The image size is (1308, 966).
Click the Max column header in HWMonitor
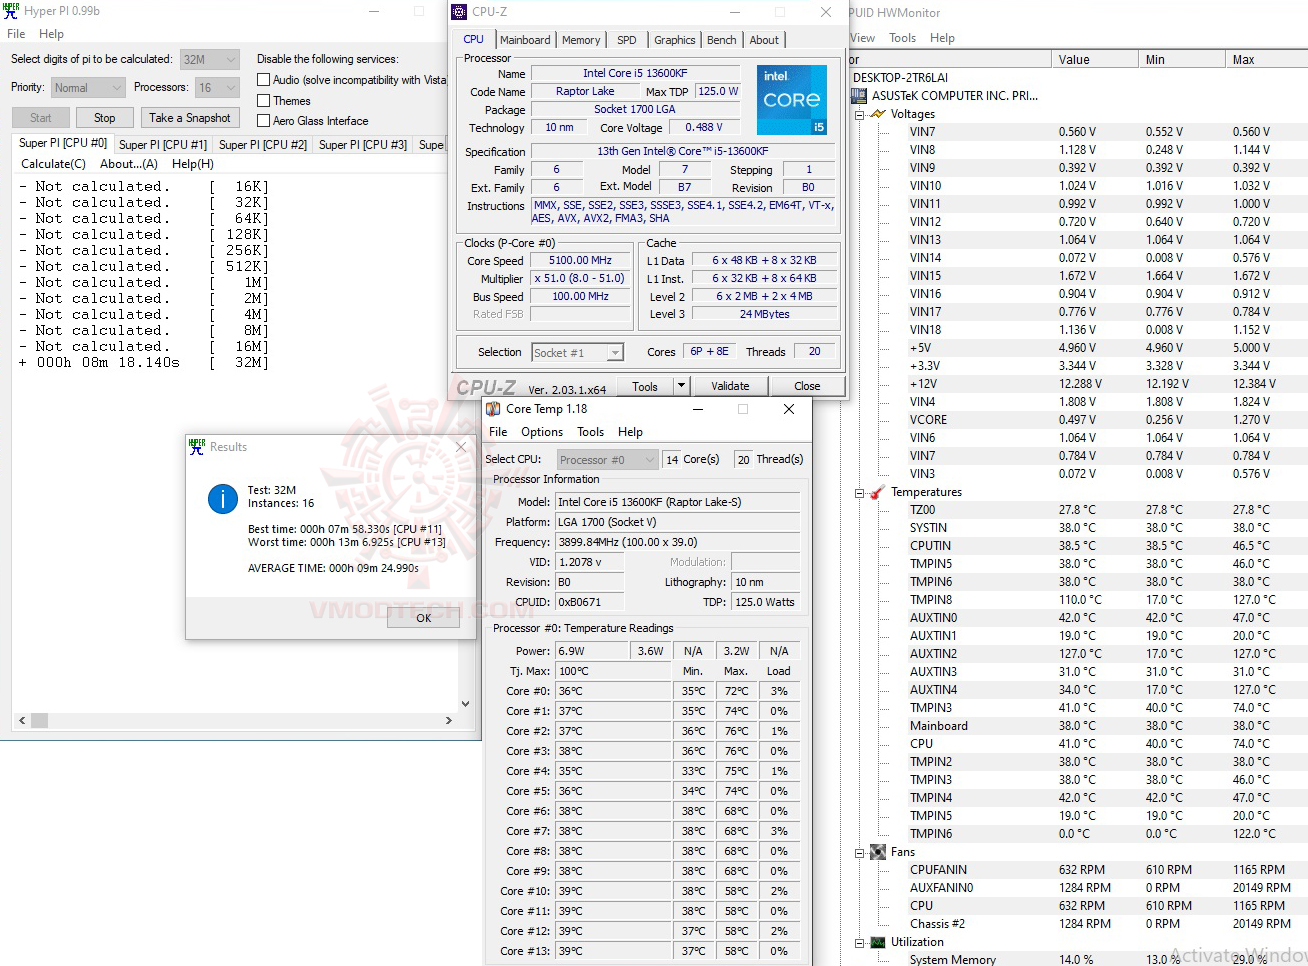coord(1266,60)
